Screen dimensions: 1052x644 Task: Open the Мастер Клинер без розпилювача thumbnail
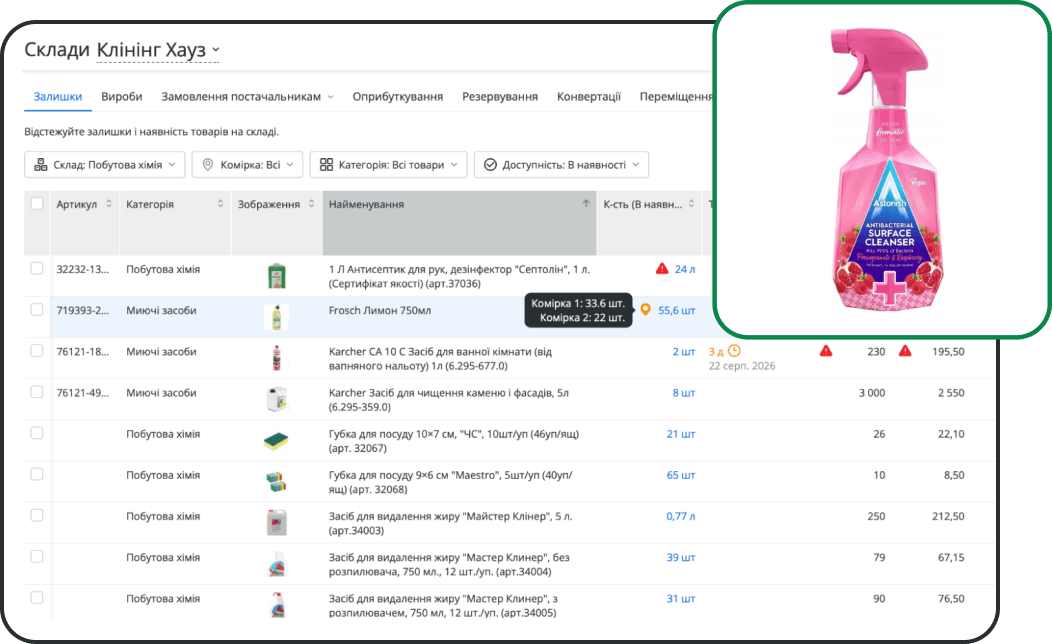[277, 564]
